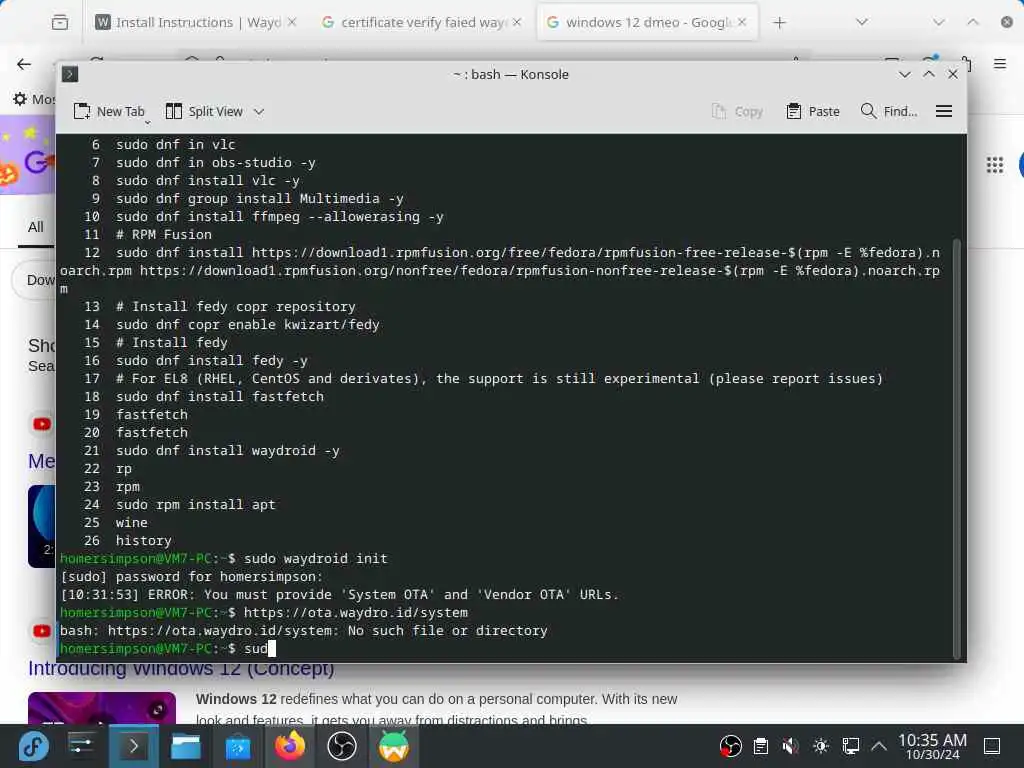The height and width of the screenshot is (768, 1024).
Task: Open Split View in Konsole
Action: tap(204, 112)
